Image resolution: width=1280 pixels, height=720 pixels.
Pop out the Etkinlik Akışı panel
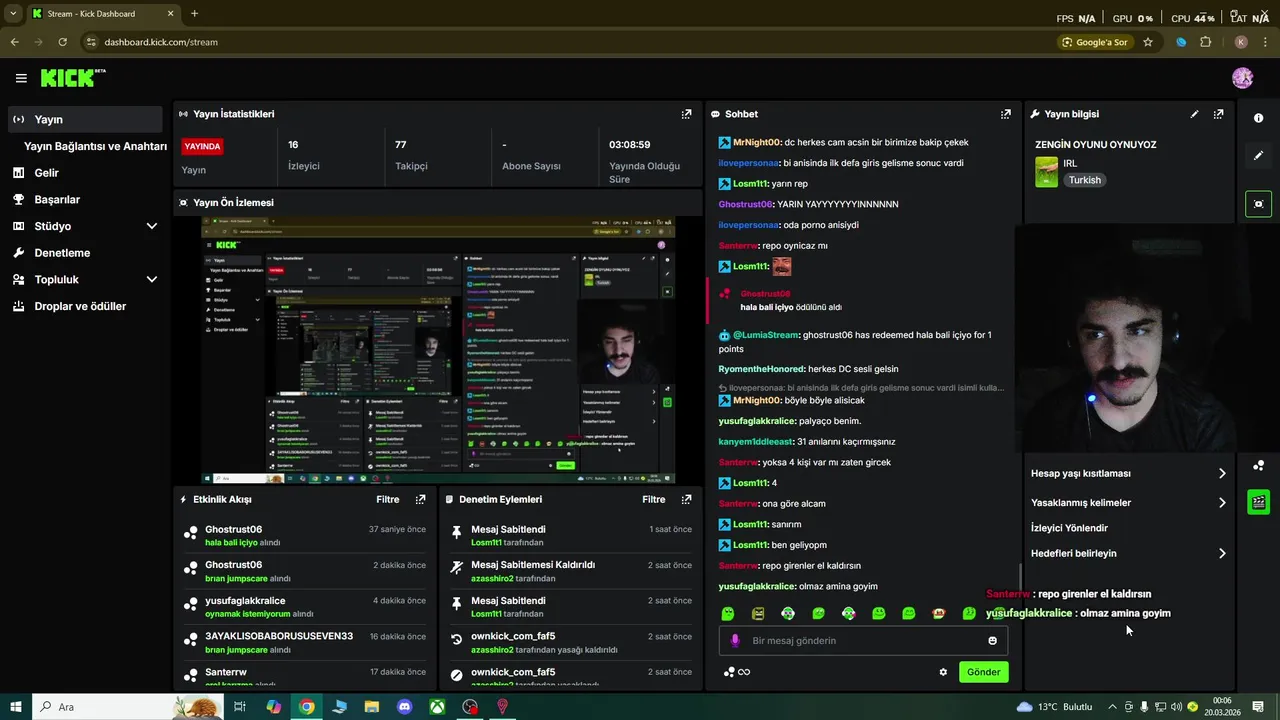[x=420, y=499]
